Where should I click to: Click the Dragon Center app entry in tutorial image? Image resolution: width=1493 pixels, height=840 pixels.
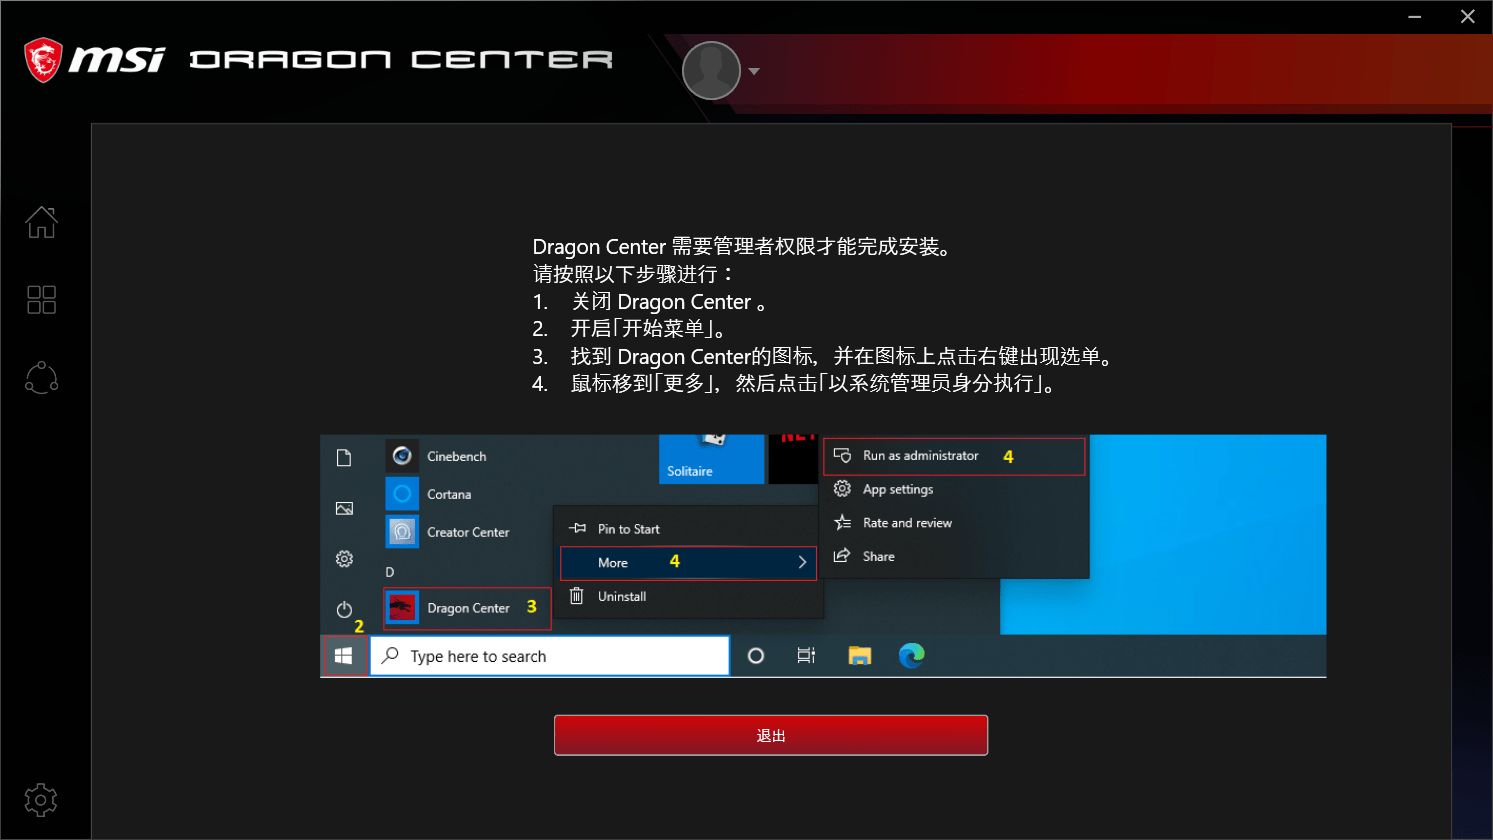tap(467, 608)
